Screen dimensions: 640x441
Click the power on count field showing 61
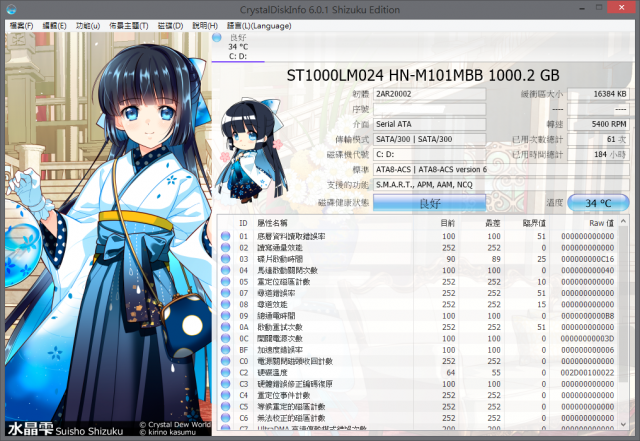(598, 139)
